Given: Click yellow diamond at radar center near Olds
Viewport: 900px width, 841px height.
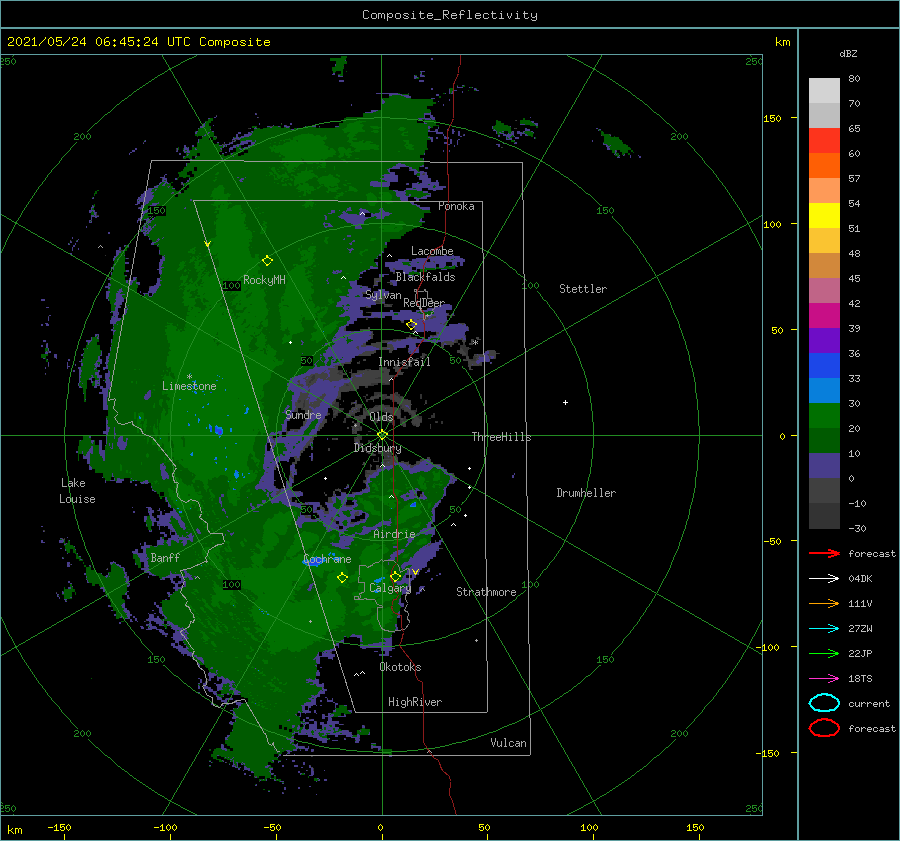Looking at the screenshot, I should tap(382, 435).
